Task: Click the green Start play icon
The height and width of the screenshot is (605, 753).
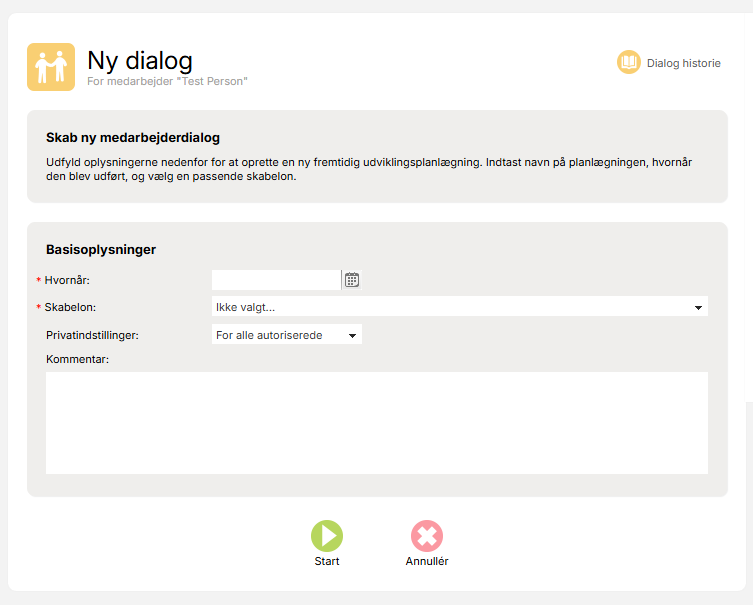Action: coord(327,536)
